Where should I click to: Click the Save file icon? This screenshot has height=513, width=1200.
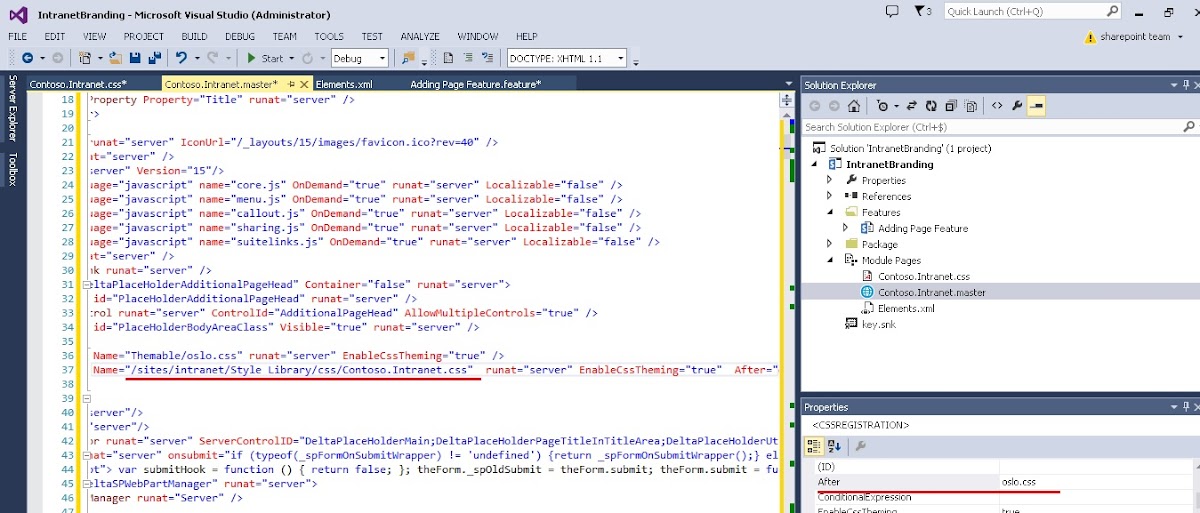pyautogui.click(x=136, y=59)
